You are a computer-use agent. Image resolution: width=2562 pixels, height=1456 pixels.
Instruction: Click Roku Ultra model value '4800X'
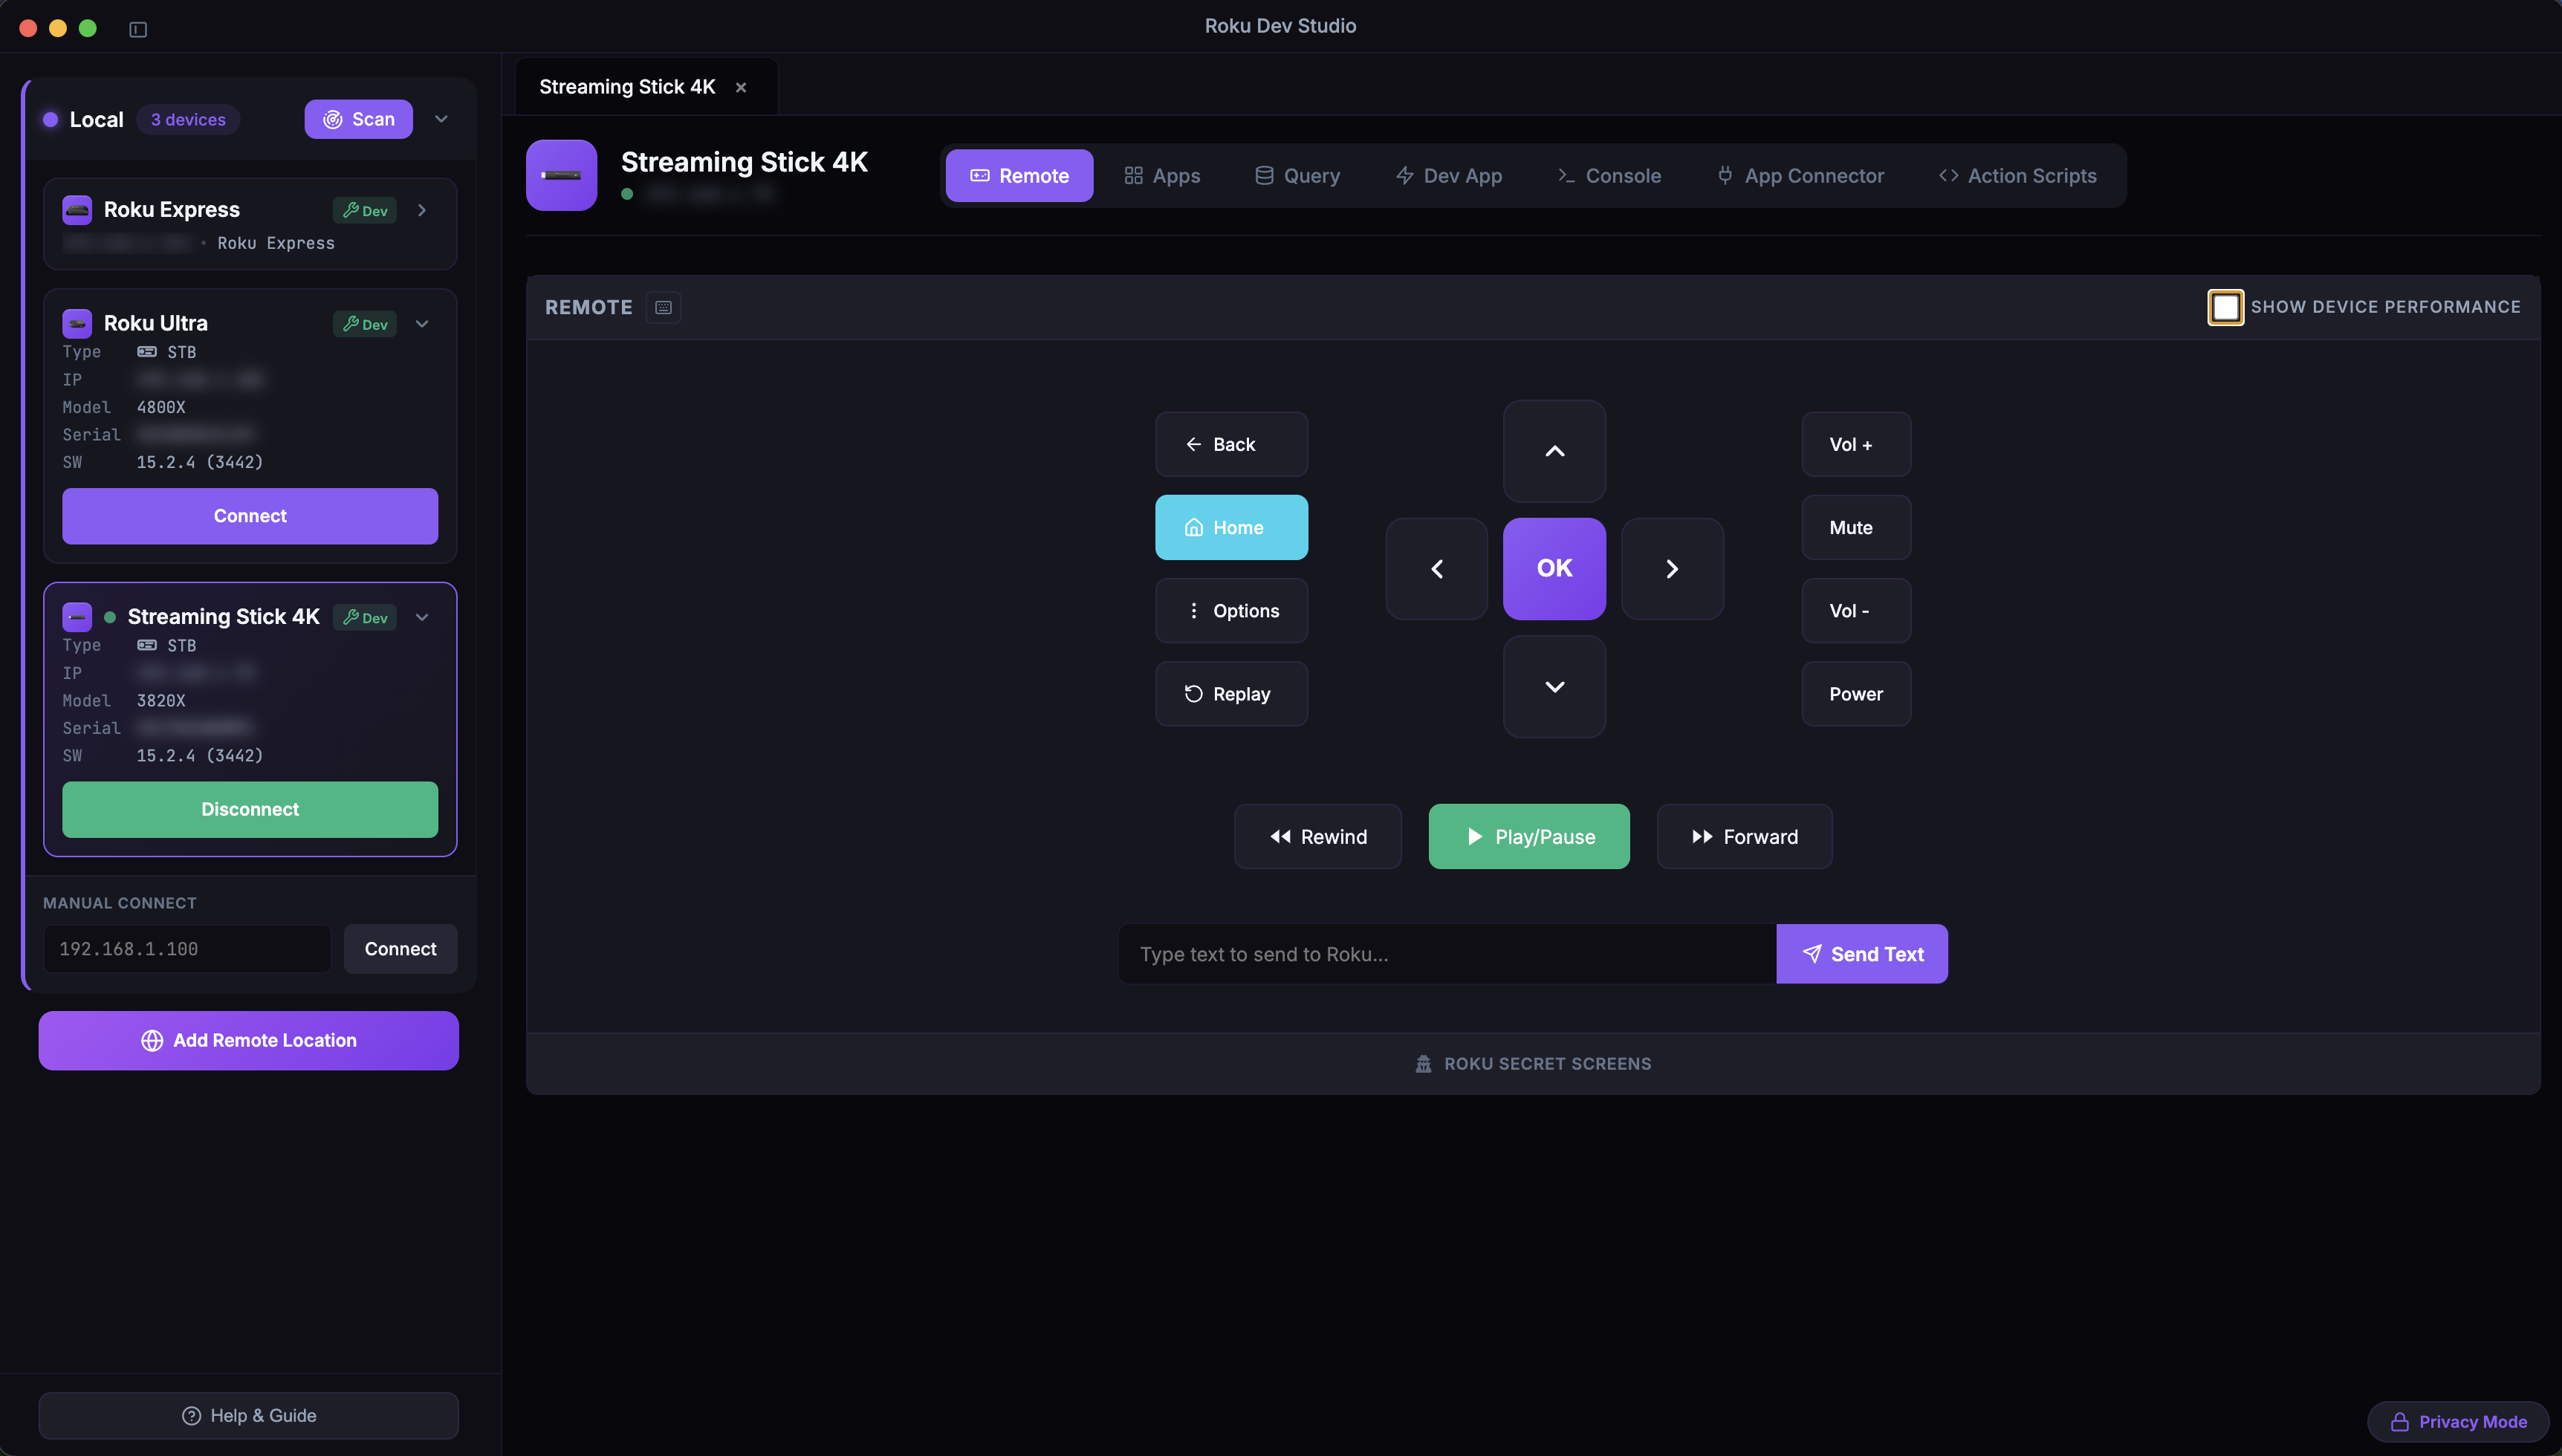[161, 407]
